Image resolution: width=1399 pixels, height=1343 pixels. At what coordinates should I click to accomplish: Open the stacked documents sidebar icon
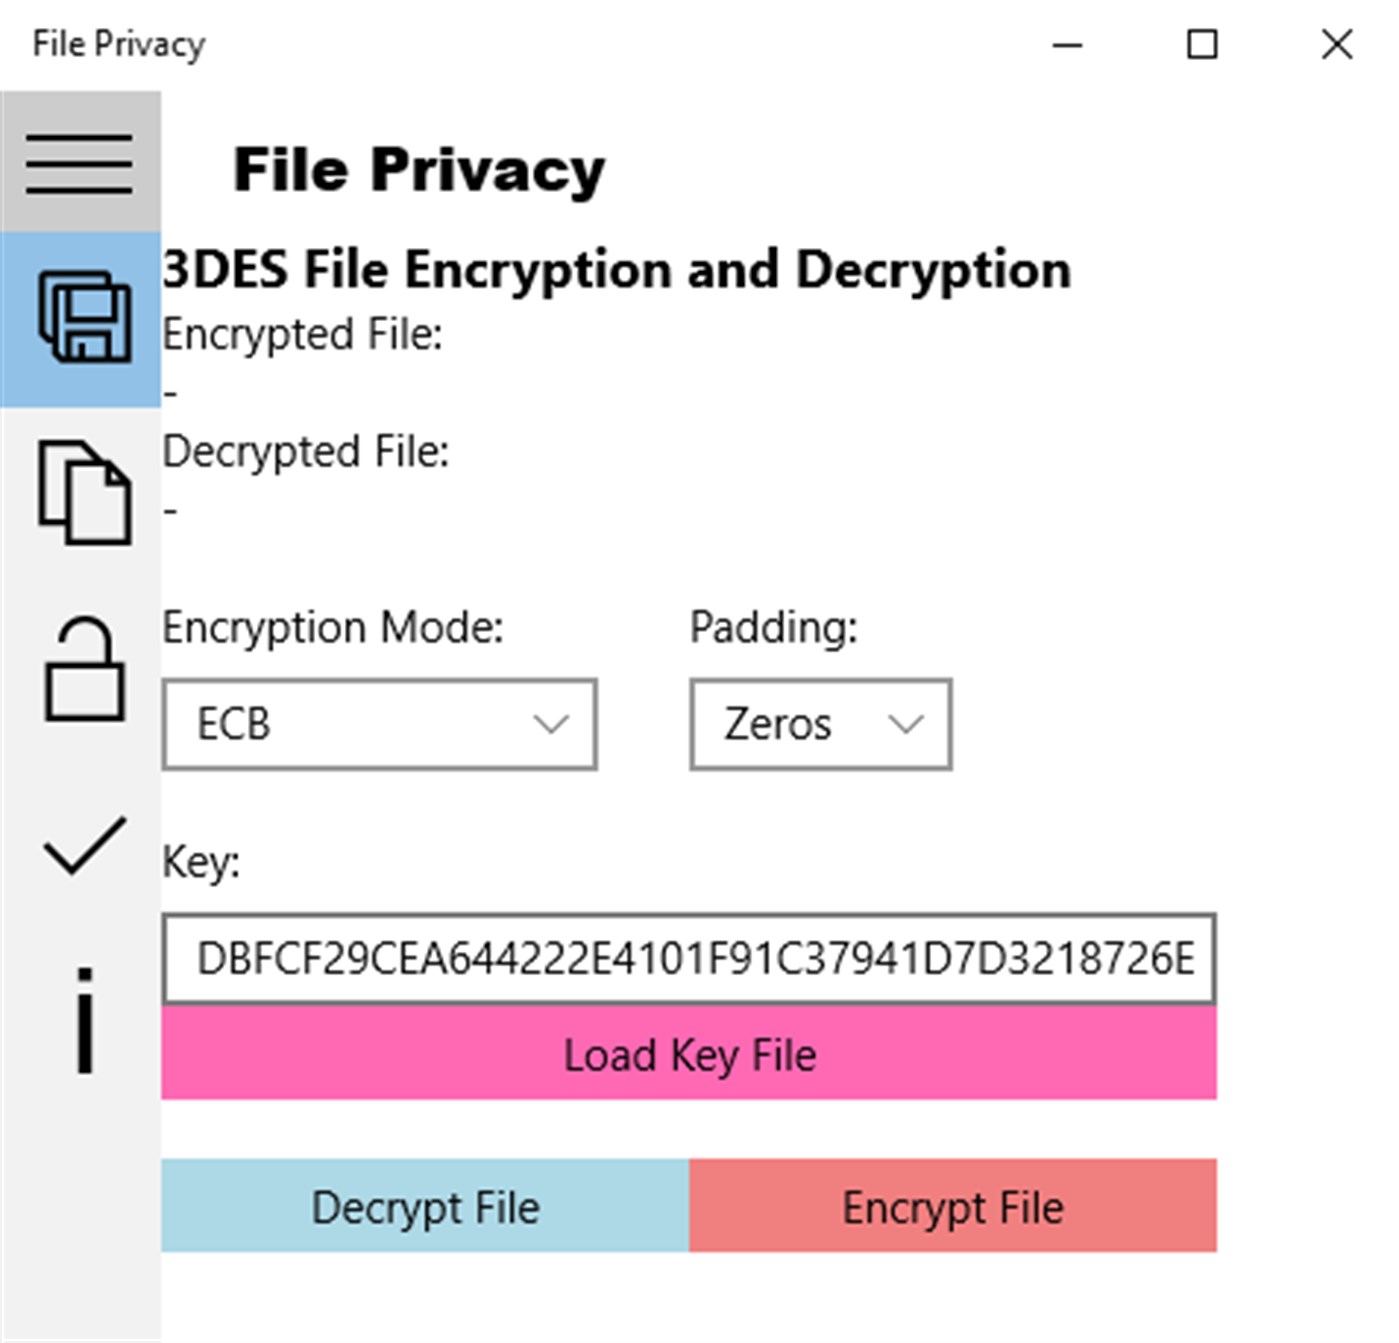(84, 493)
